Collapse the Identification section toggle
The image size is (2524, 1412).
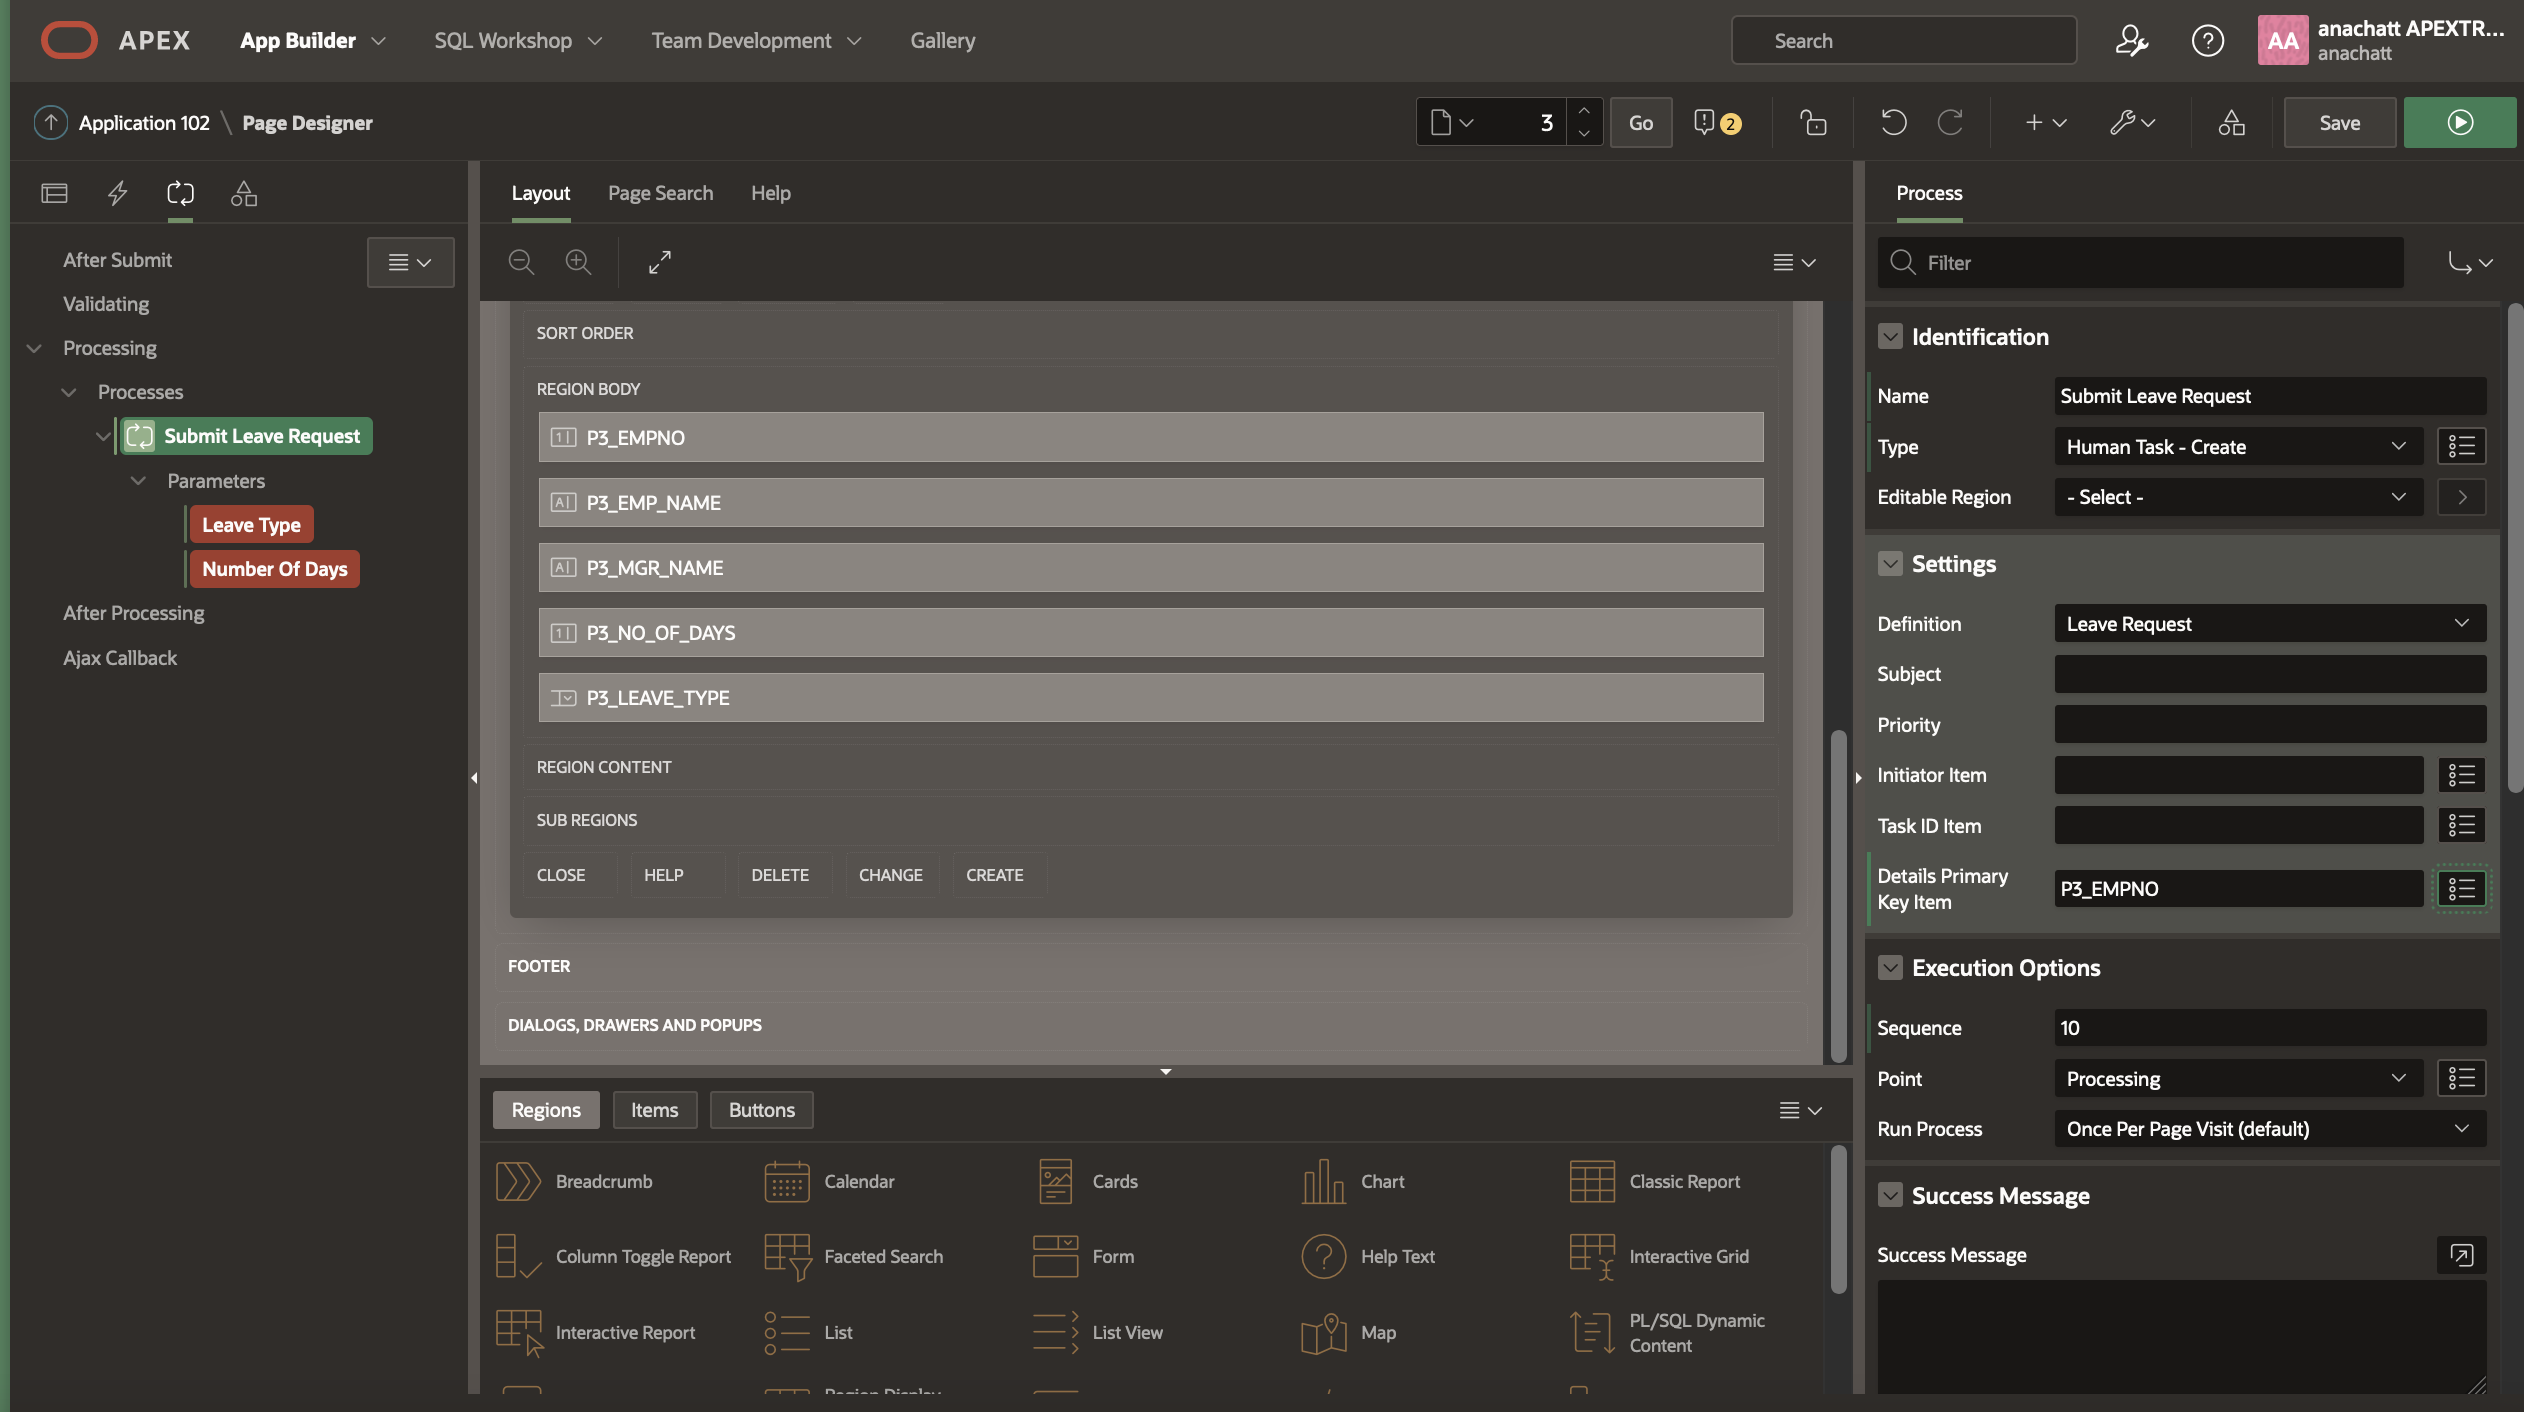(1890, 337)
